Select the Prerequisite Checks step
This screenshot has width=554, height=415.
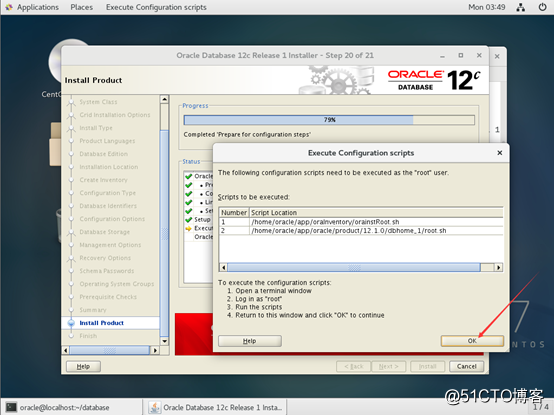coord(108,297)
